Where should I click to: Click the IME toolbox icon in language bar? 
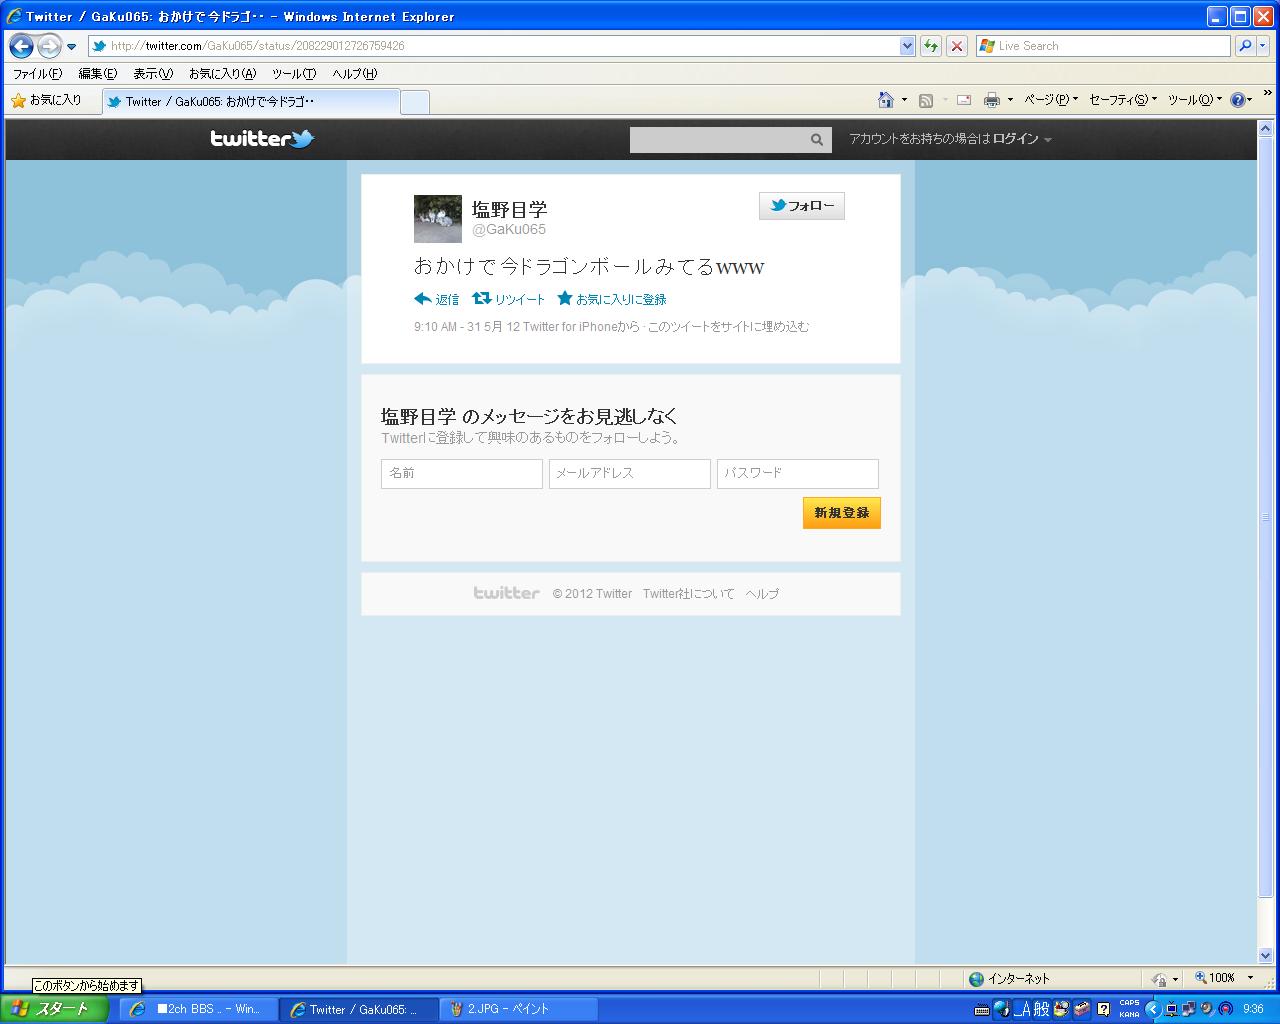click(x=1081, y=1010)
